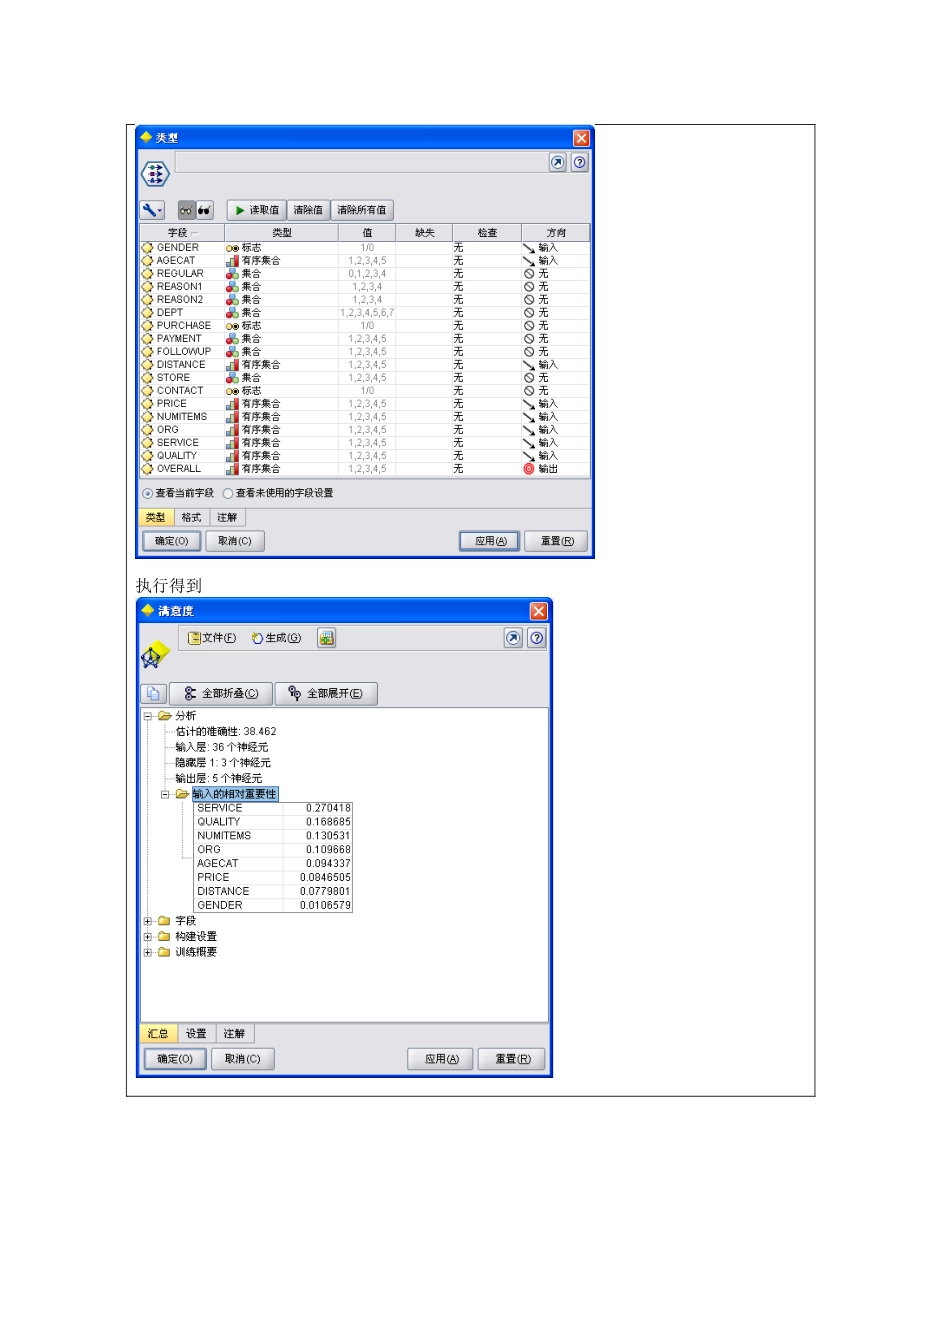Click 应用(A) in the 类型 window
Screen dimensions: 950x1344
pos(490,541)
